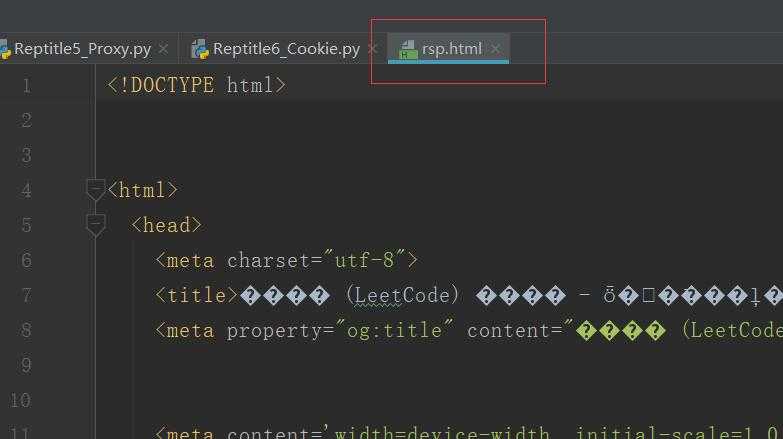Collapse the html tag fold marker
Image resolution: width=783 pixels, height=439 pixels.
click(95, 190)
